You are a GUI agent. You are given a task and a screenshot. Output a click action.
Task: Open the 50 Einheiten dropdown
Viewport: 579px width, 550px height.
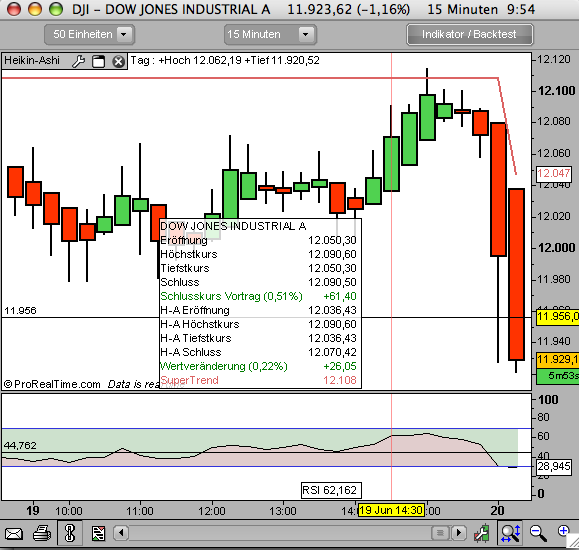(89, 35)
